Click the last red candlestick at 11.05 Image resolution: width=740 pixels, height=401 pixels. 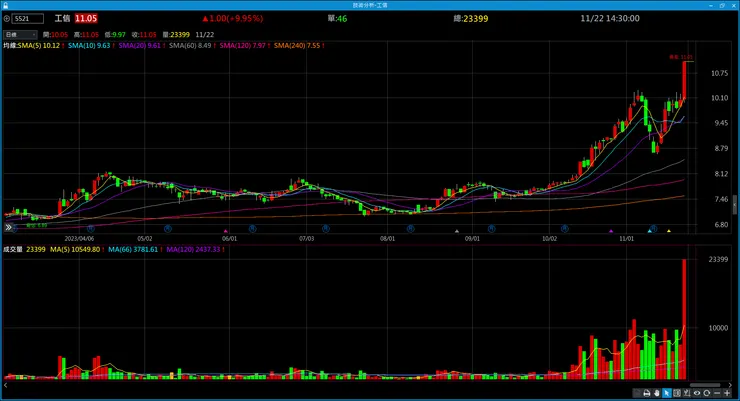(x=684, y=80)
